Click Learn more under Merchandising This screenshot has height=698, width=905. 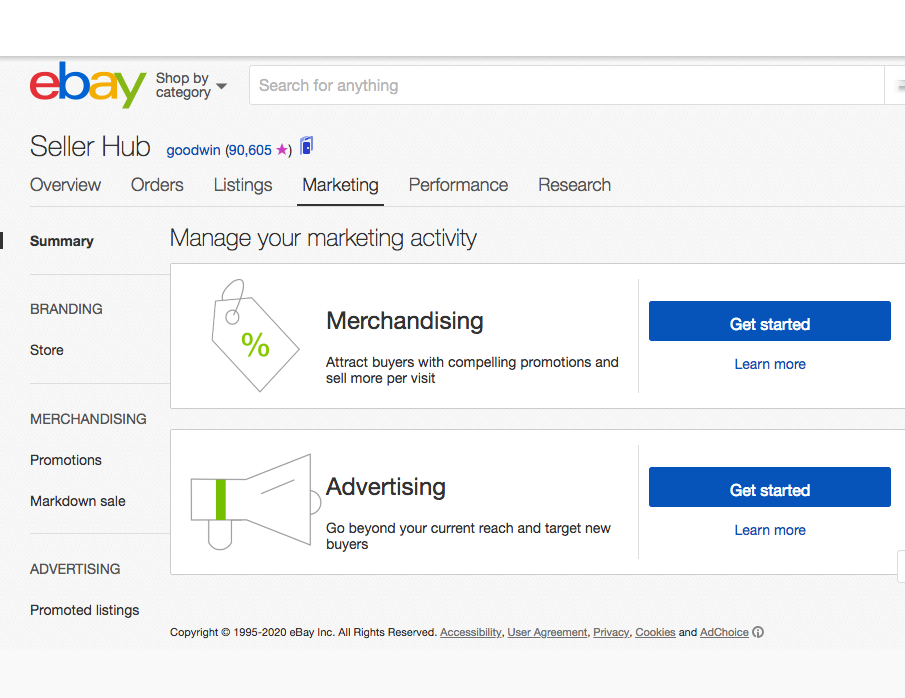click(x=770, y=364)
